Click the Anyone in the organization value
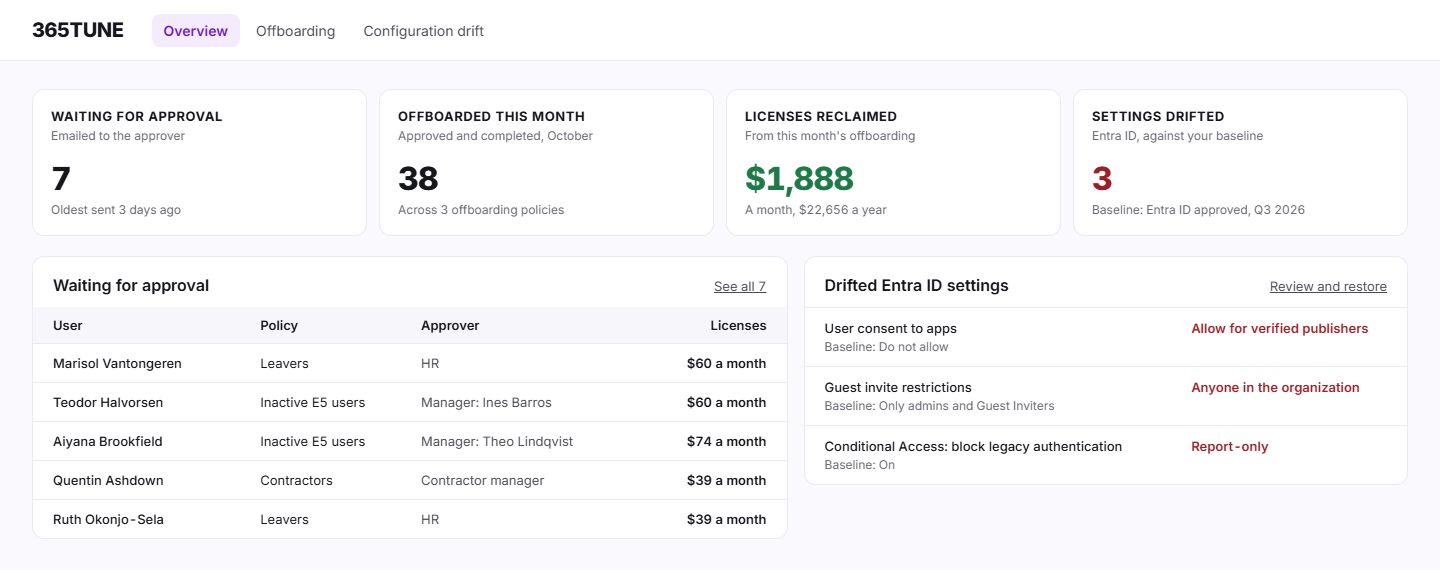Screen dimensions: 1440x570 1275,388
